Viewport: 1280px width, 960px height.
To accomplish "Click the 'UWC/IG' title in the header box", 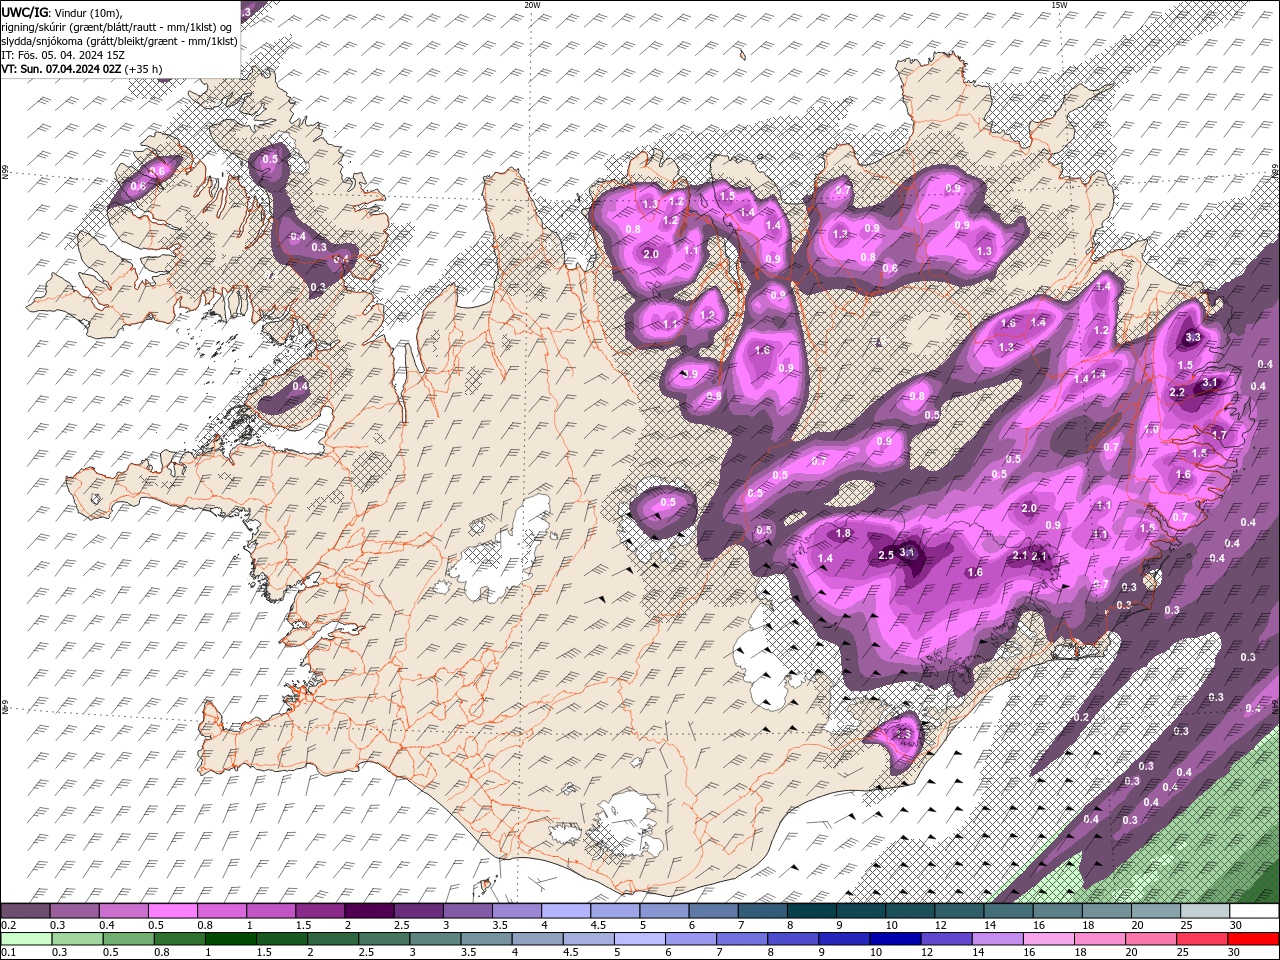I will click(x=24, y=11).
